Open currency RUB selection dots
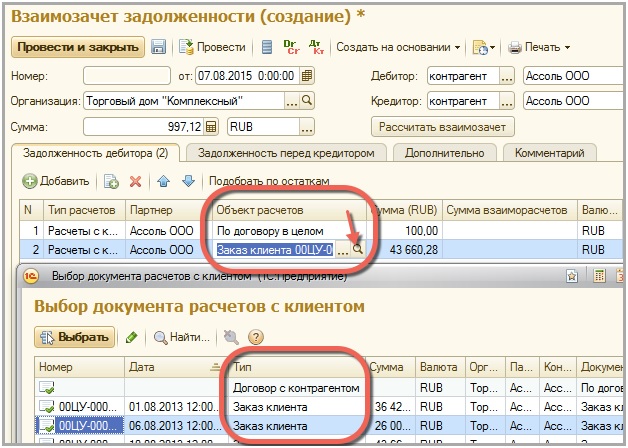 pyautogui.click(x=307, y=127)
